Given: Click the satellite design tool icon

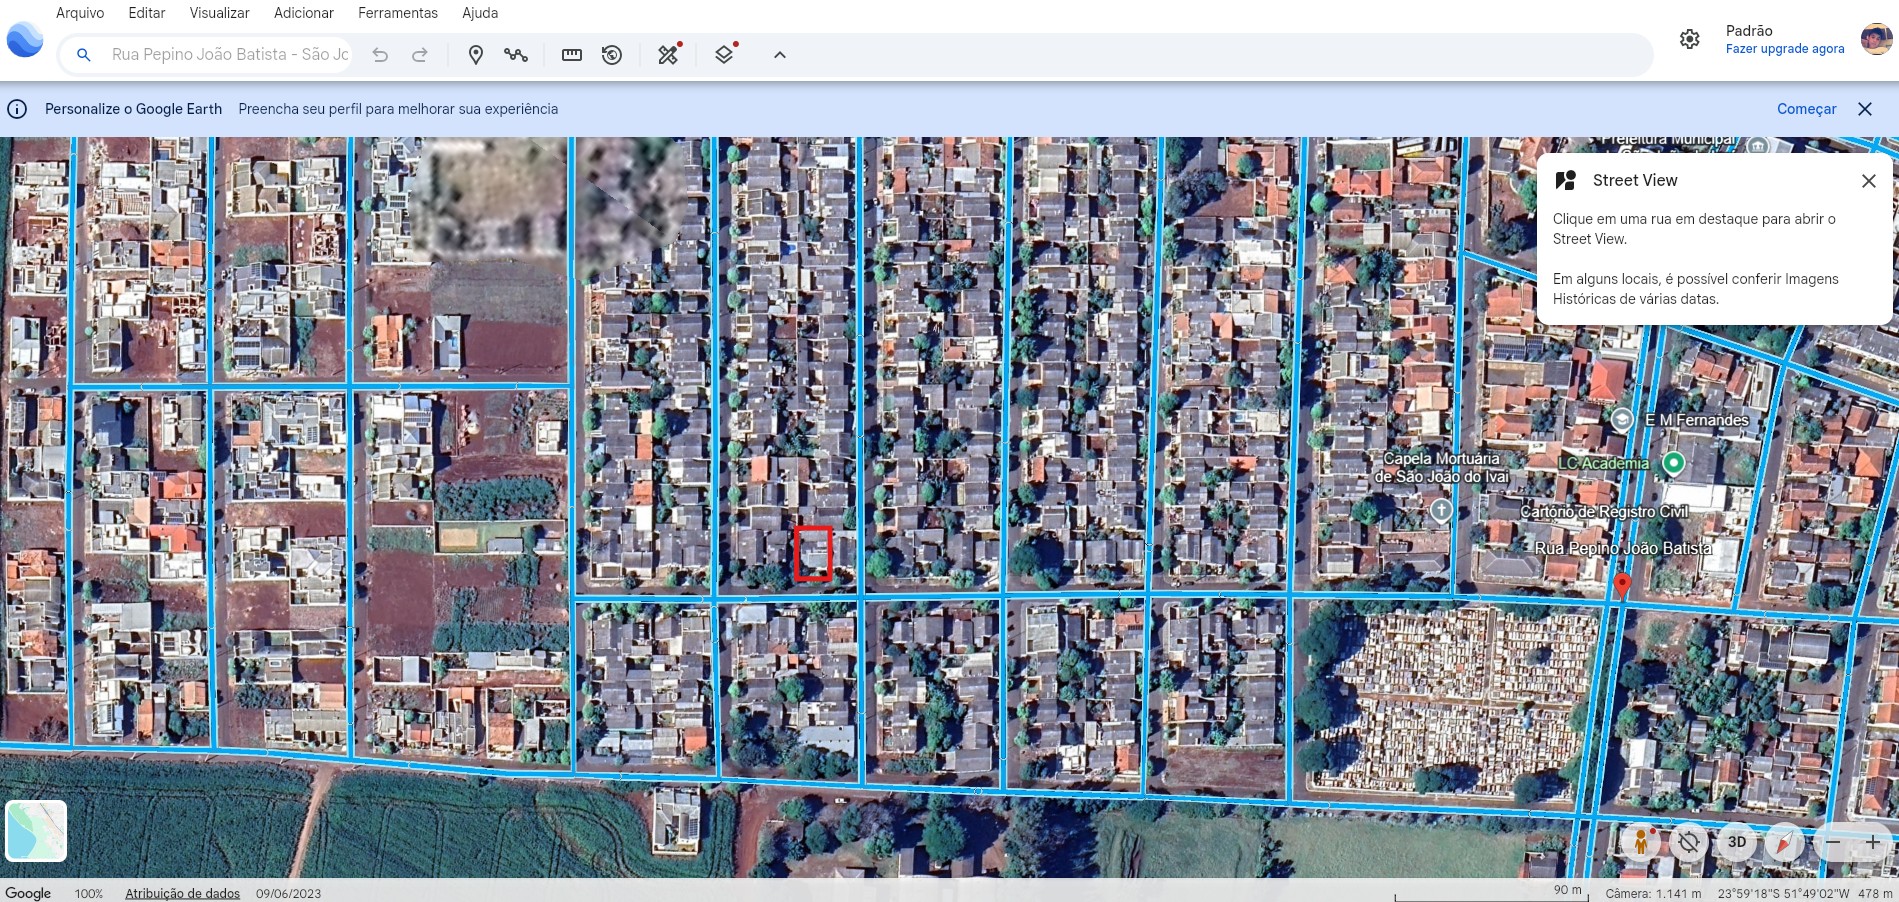Looking at the screenshot, I should pos(668,55).
